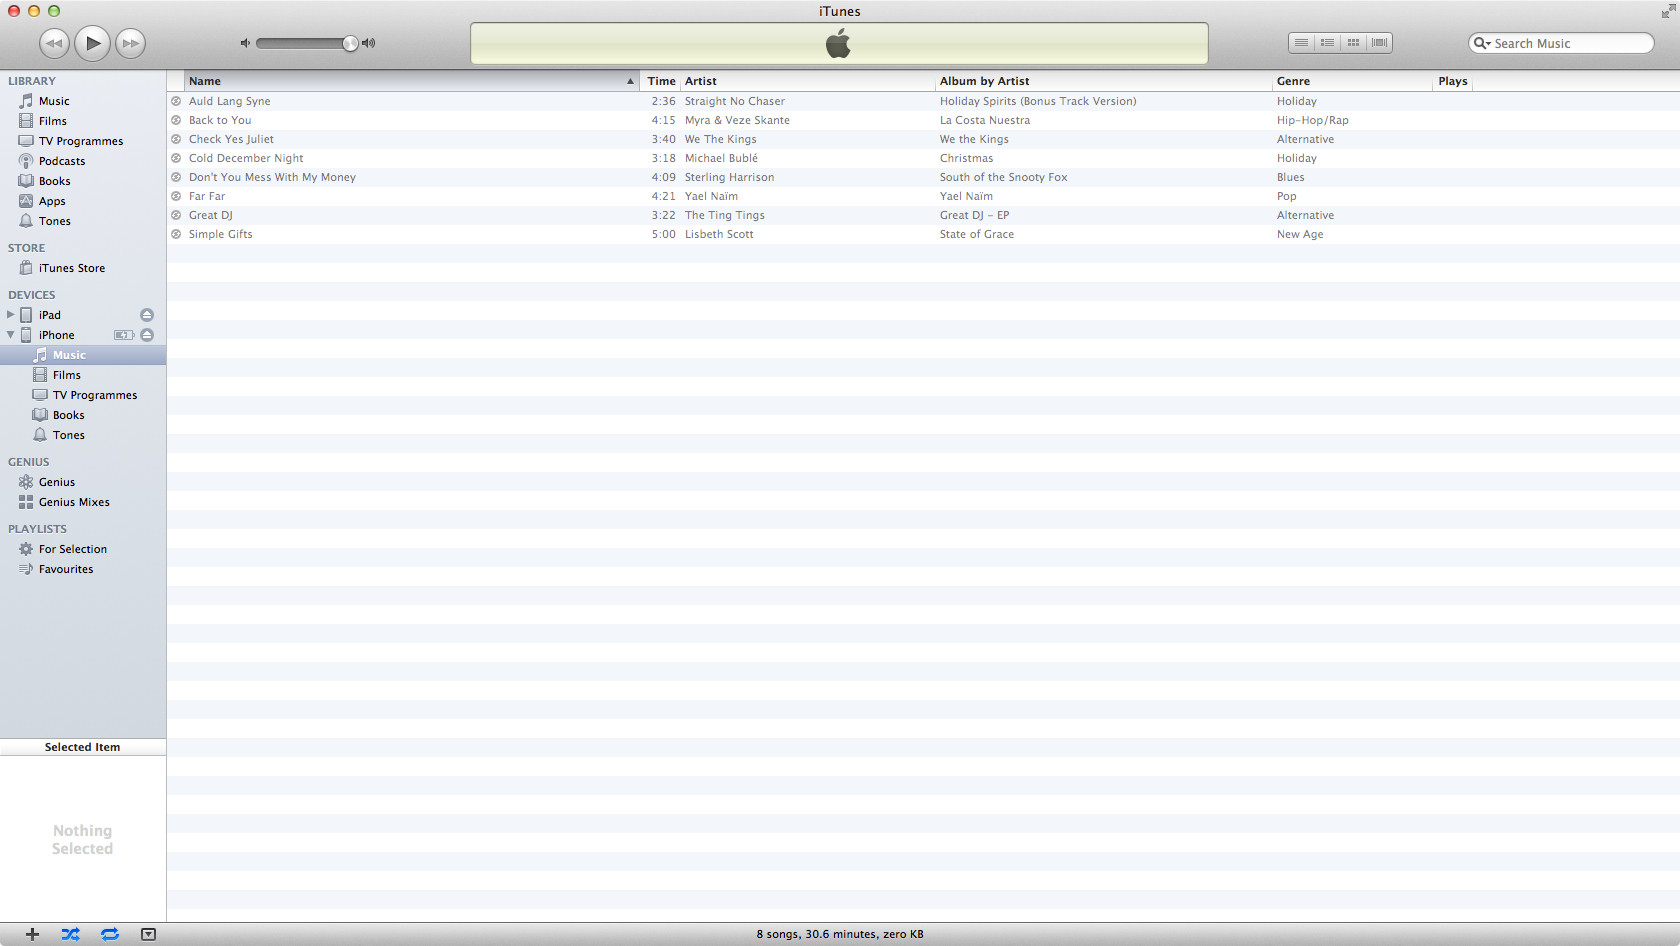
Task: Add a new playlist with plus button
Action: click(x=32, y=934)
